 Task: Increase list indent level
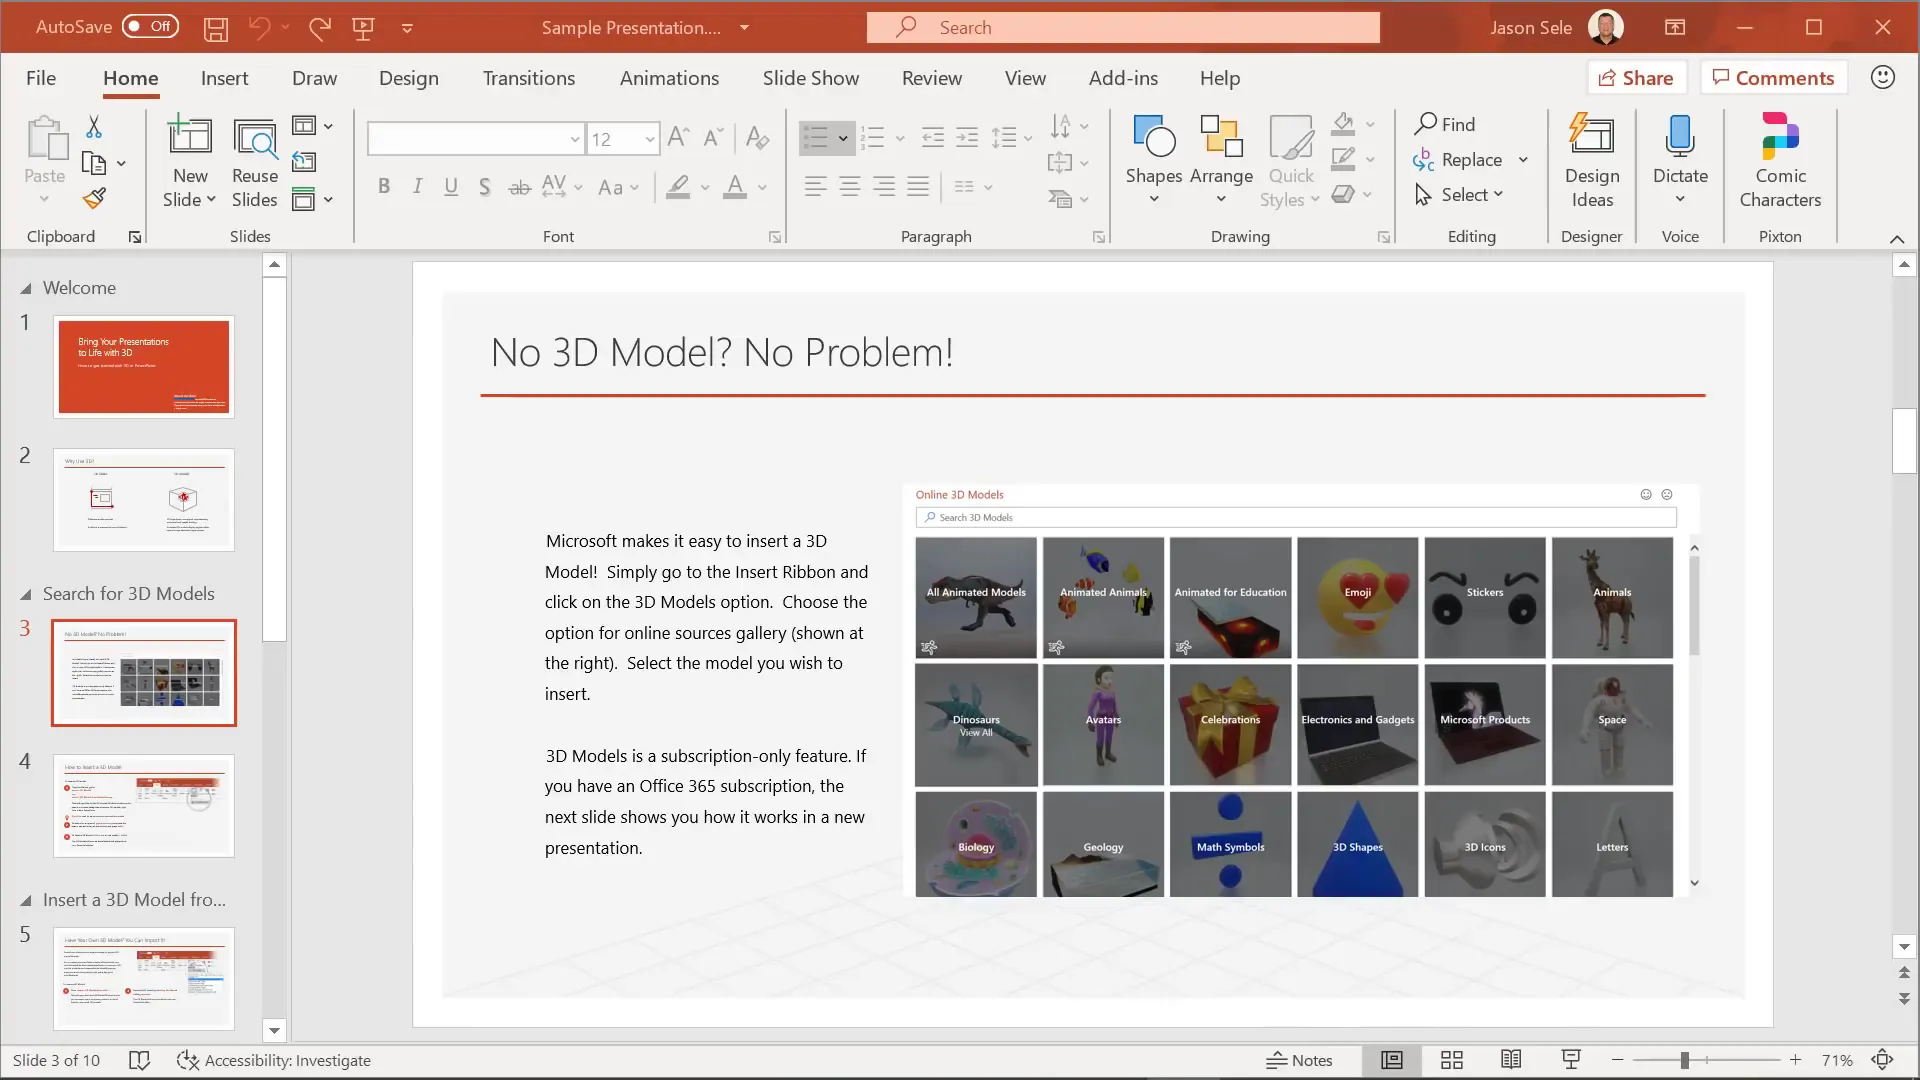coord(967,138)
